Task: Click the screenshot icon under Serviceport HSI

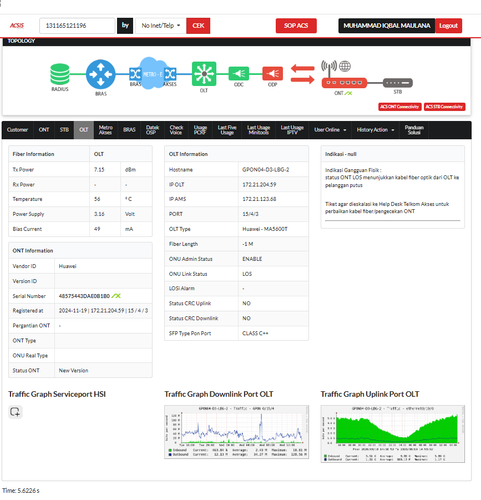Action: point(15,412)
